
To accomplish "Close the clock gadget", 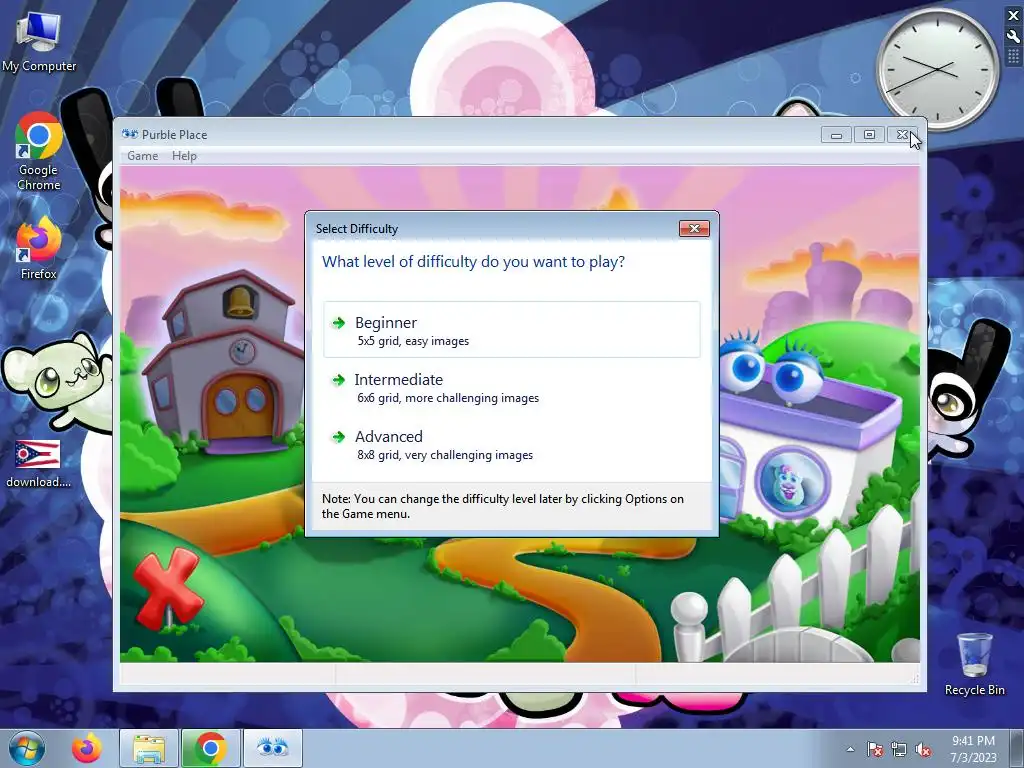I will pos(1014,15).
